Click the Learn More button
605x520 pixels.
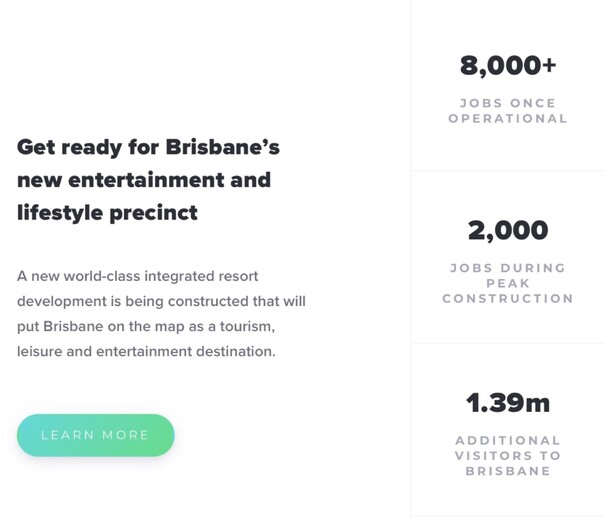point(96,435)
